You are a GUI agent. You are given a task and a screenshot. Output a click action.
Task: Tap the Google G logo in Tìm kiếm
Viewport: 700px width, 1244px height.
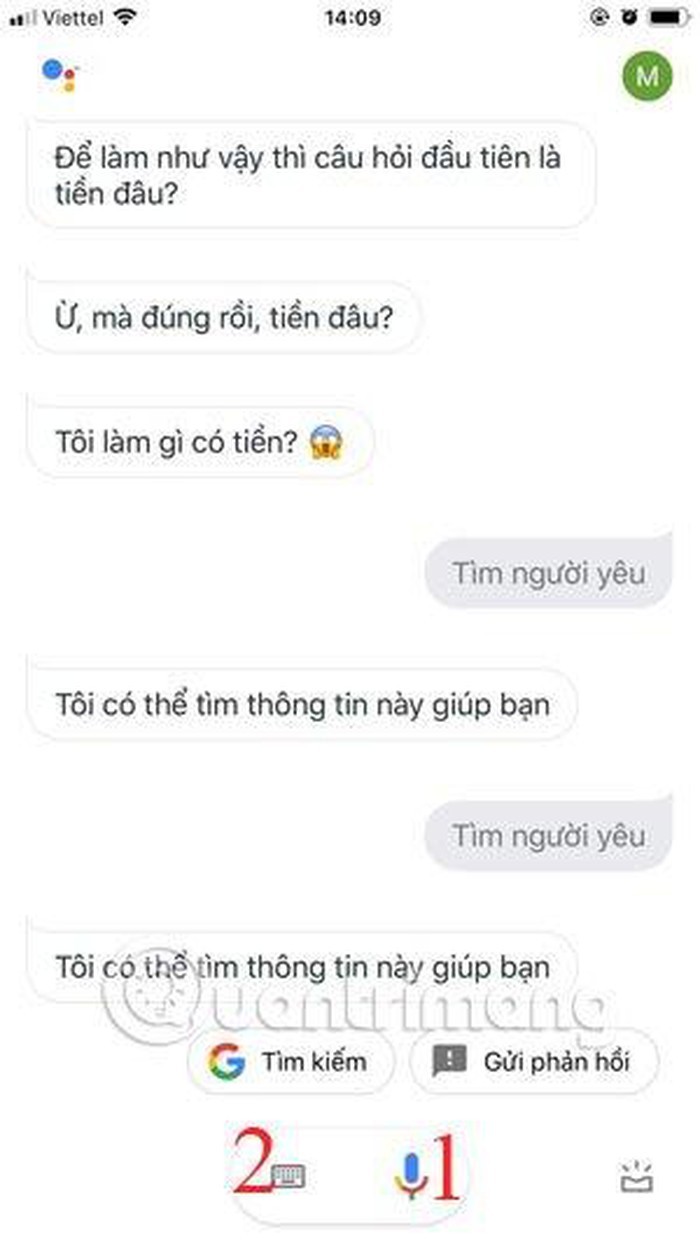pos(225,1061)
